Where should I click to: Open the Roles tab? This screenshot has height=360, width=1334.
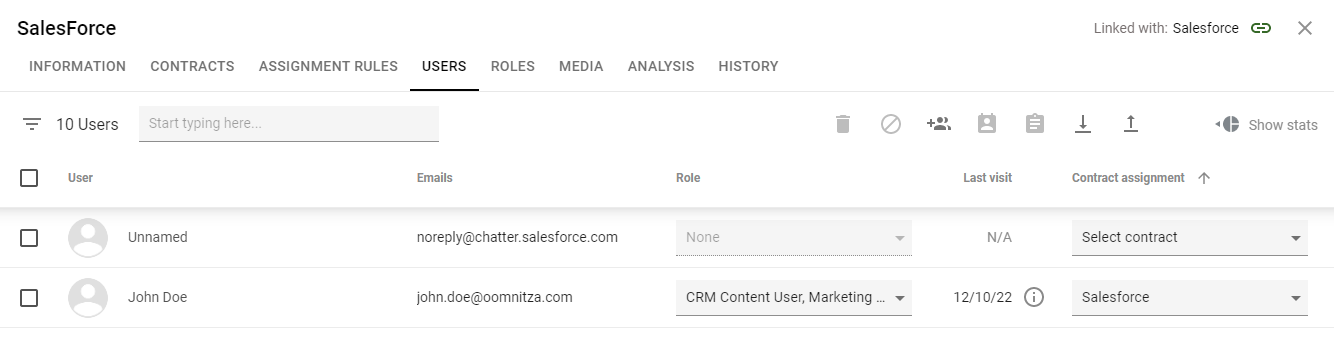point(513,66)
